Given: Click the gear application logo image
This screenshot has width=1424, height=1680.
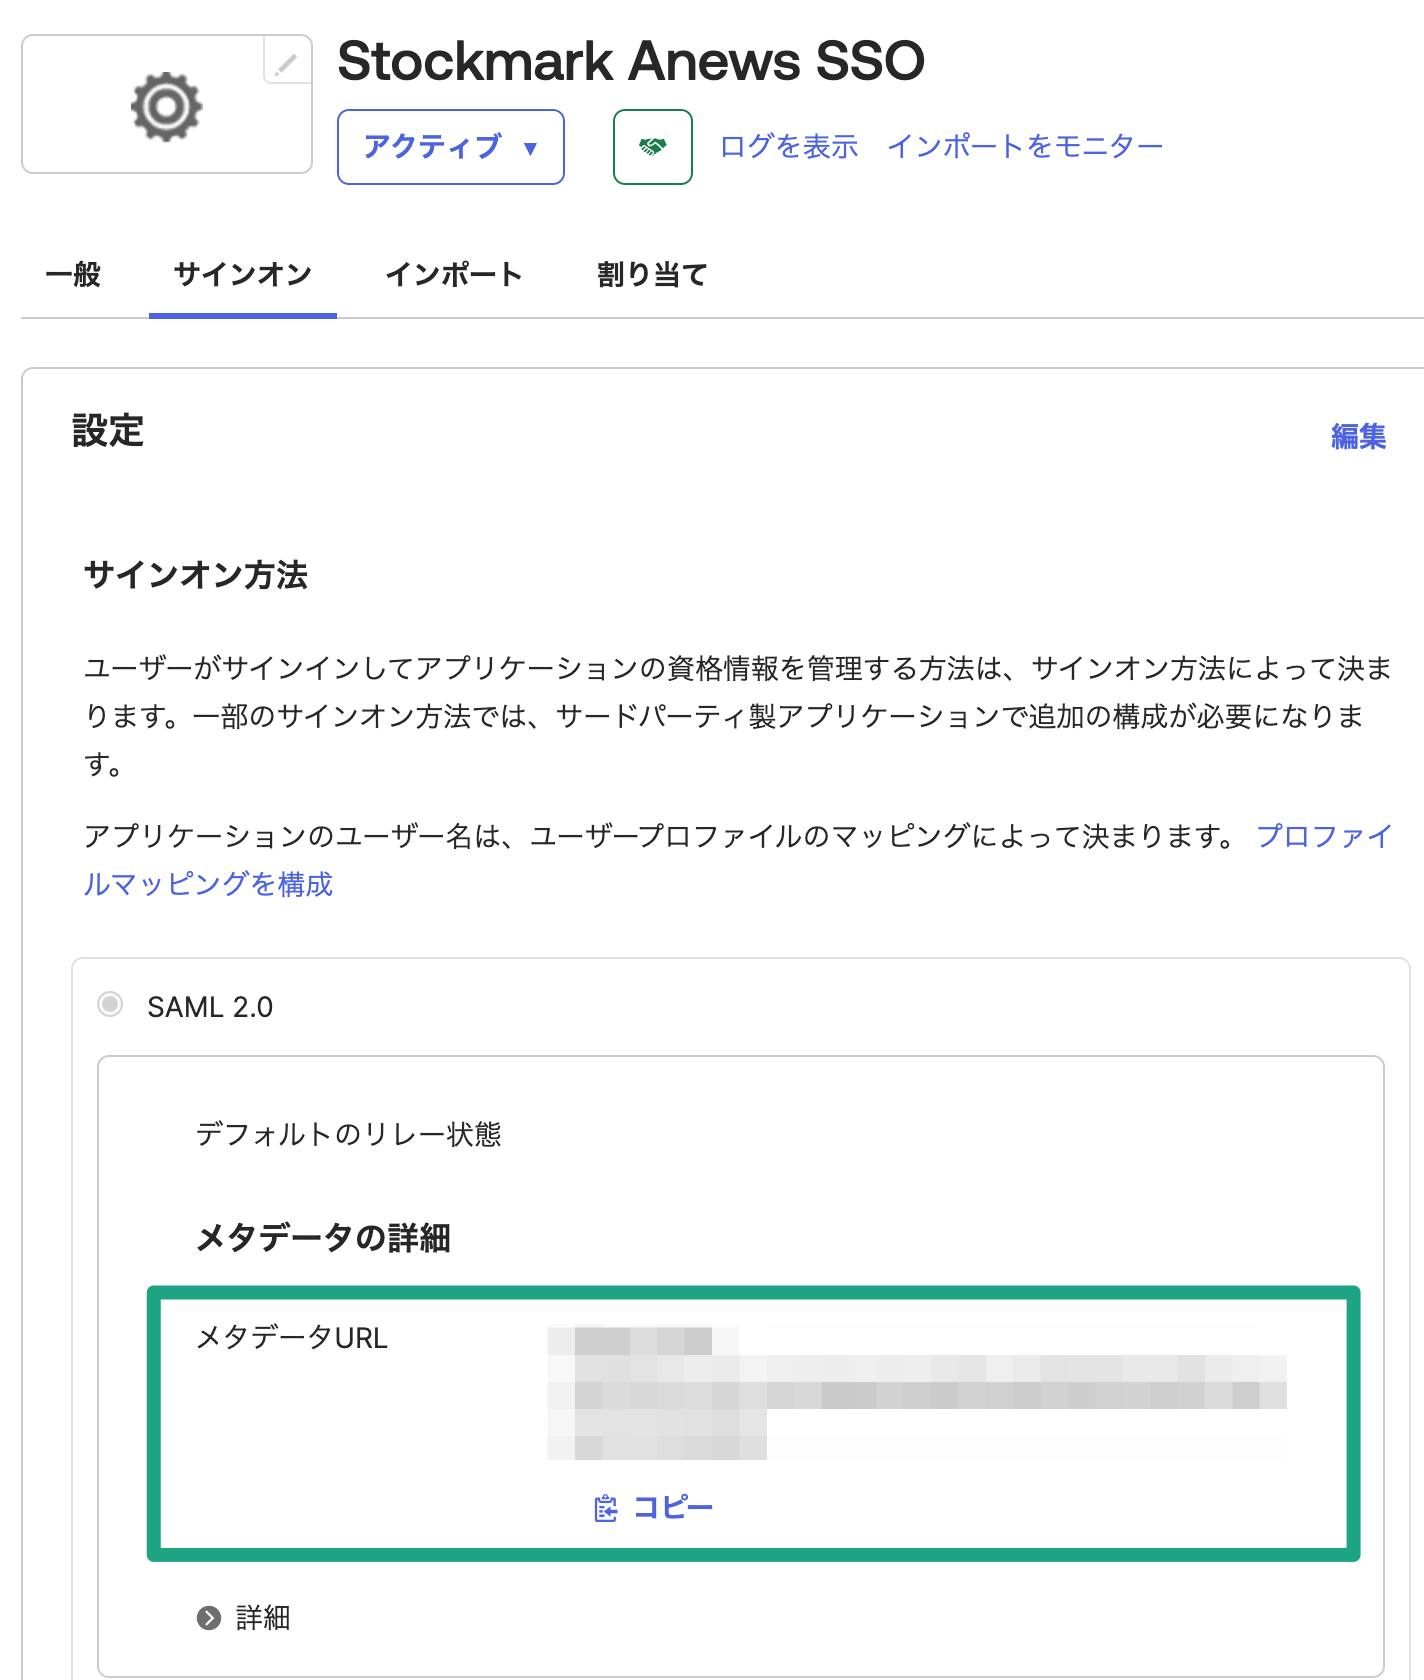Looking at the screenshot, I should [x=166, y=106].
